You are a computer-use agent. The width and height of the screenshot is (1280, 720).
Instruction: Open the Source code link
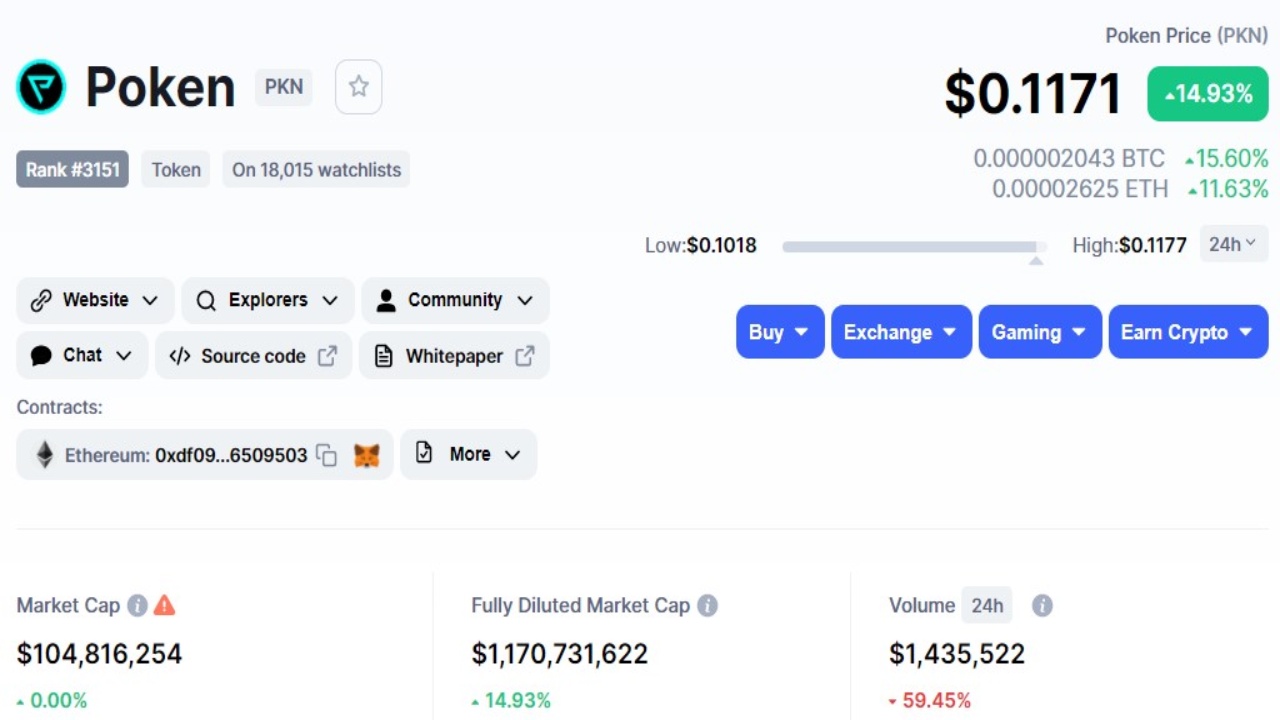[253, 355]
